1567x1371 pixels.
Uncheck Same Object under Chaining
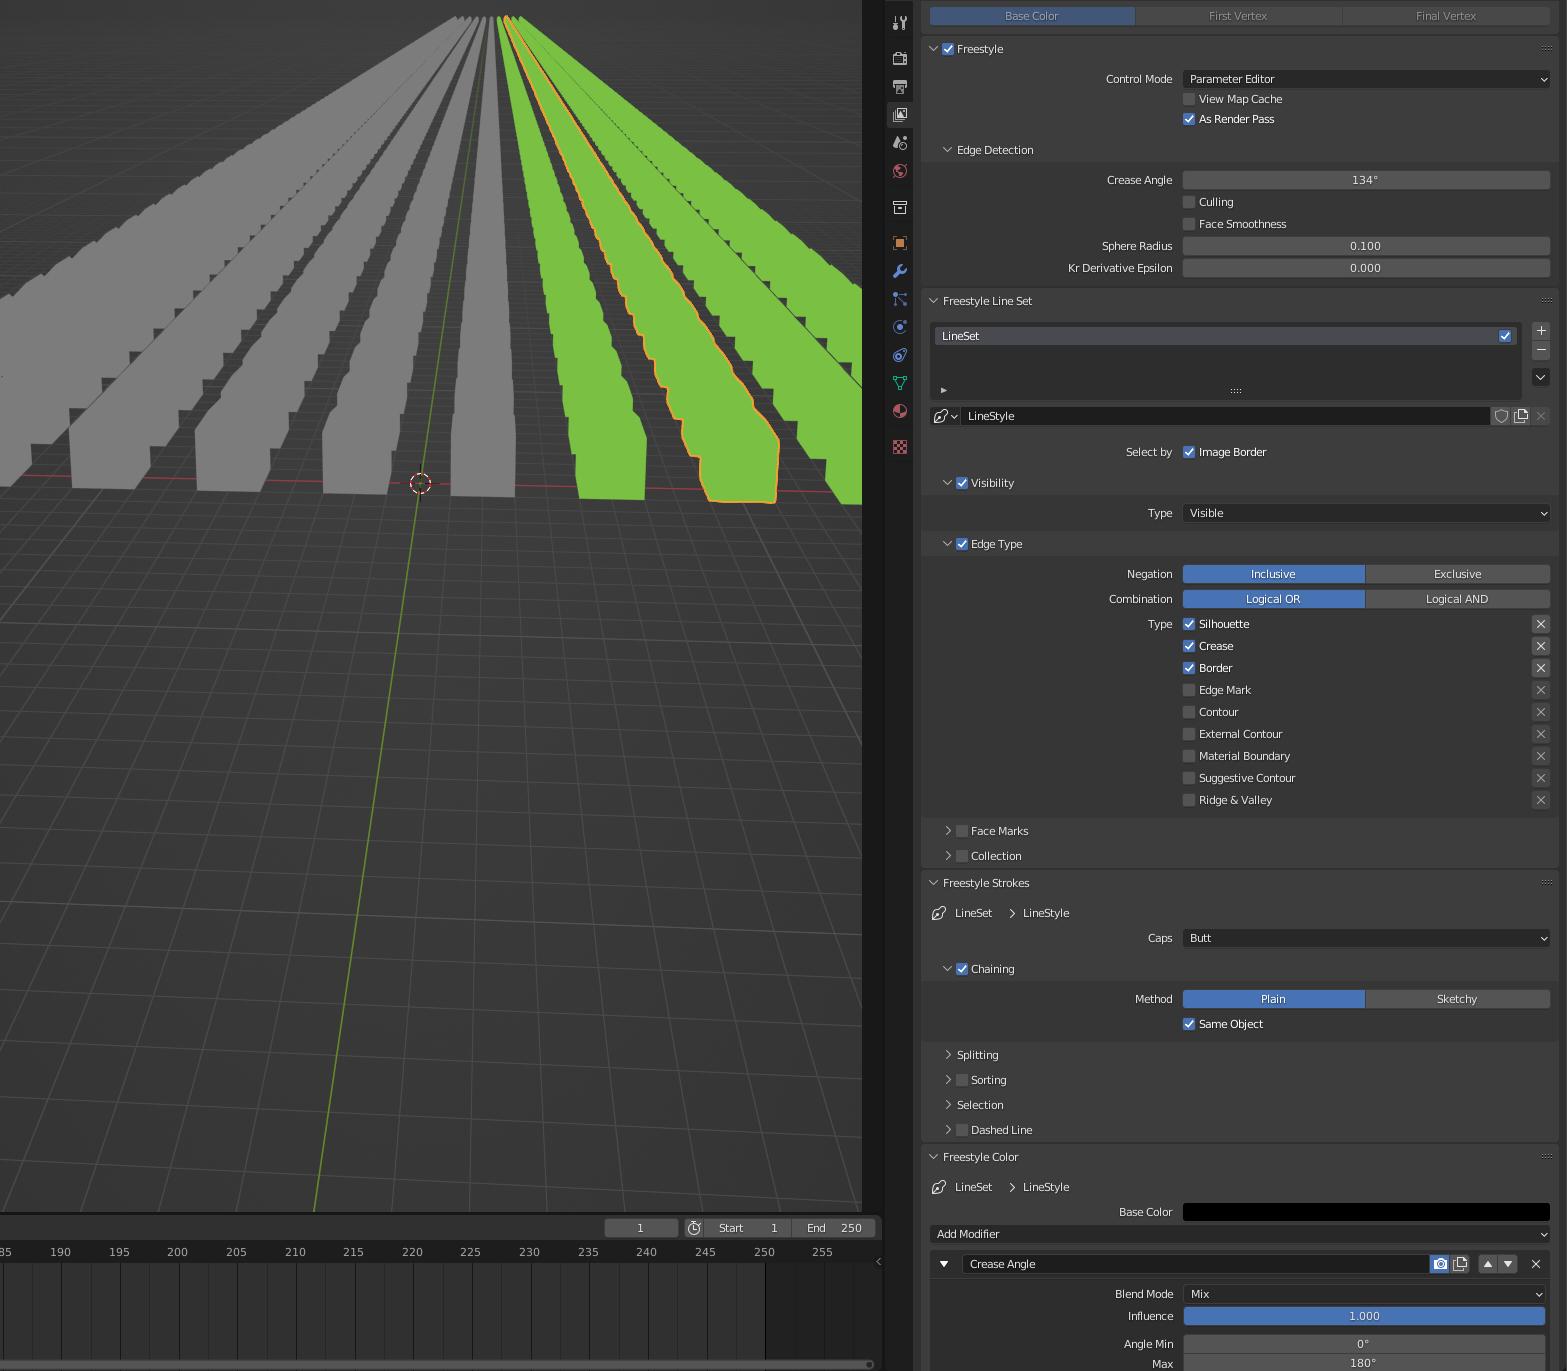[x=1189, y=1024]
